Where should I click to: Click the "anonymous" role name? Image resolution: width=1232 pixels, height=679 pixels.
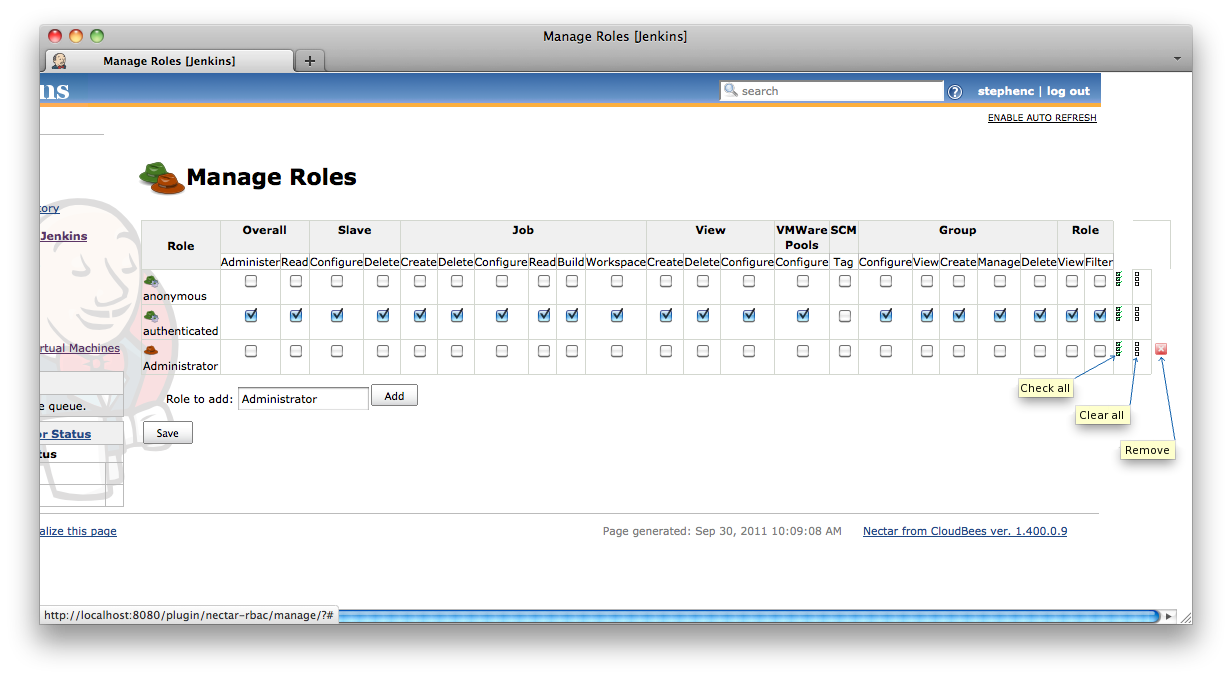click(x=175, y=296)
